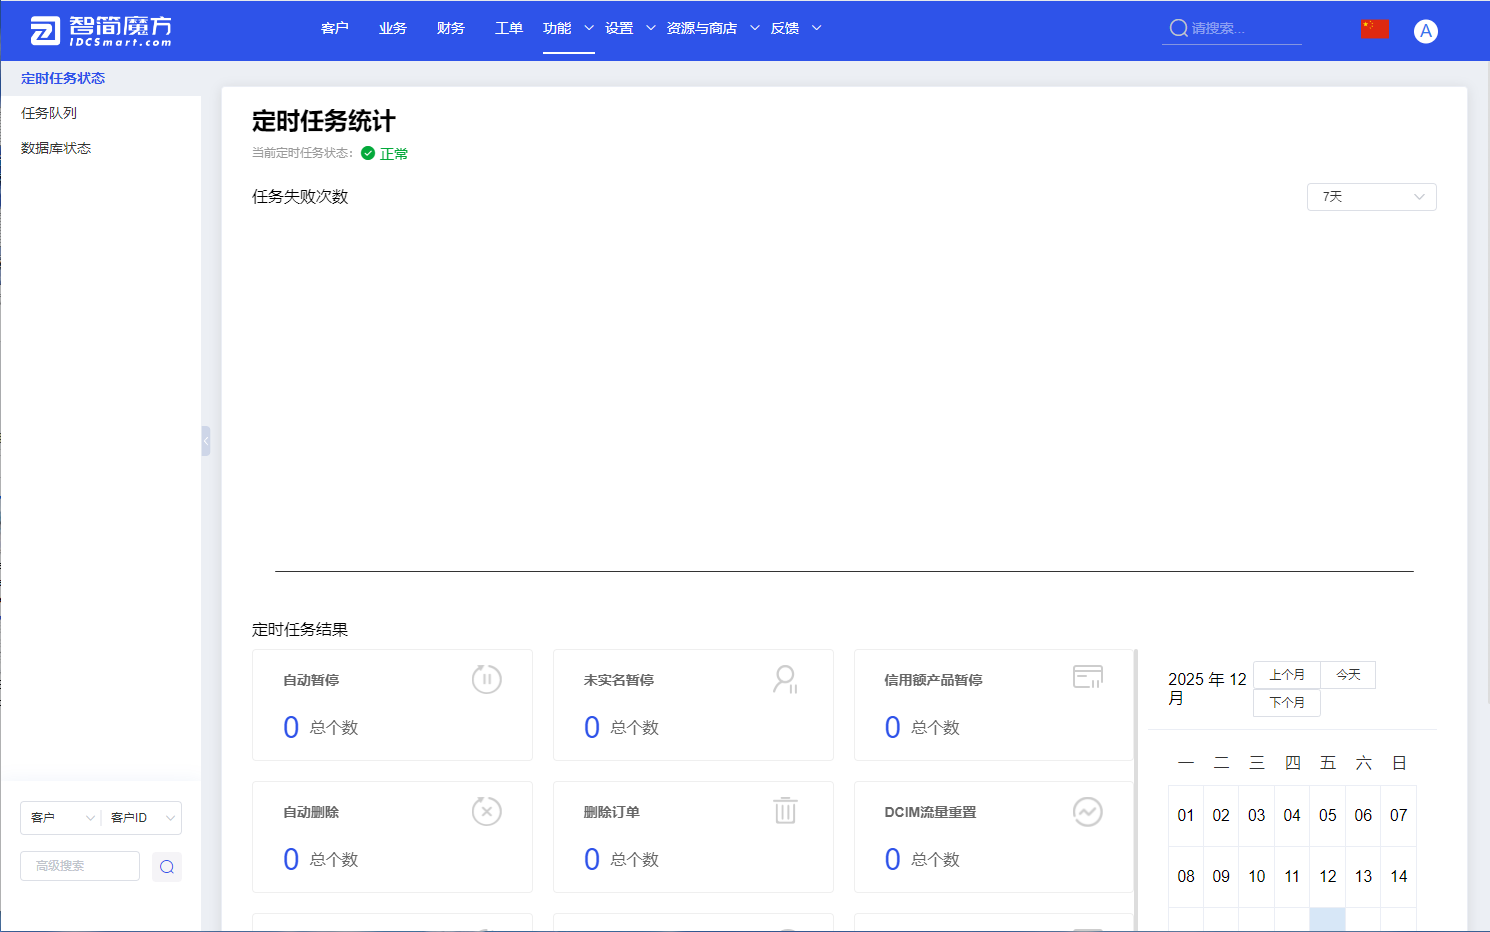Open the 7天 time range dropdown

click(1371, 197)
